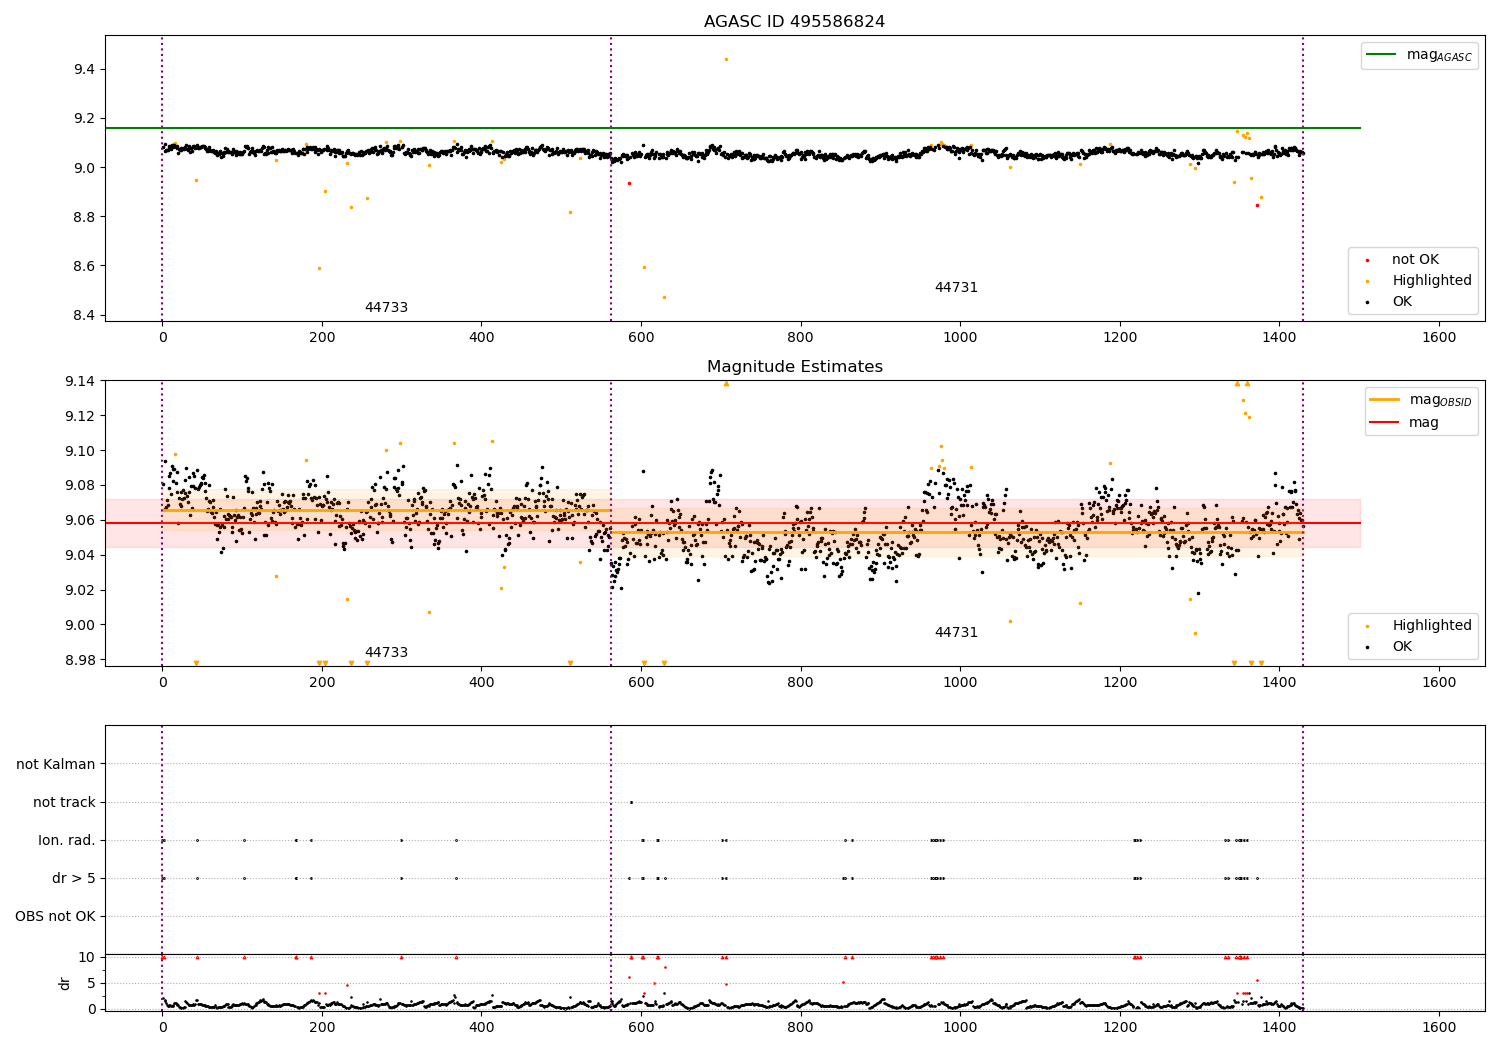
Task: Click the green mag AGASC horizontal line
Action: [x=732, y=128]
